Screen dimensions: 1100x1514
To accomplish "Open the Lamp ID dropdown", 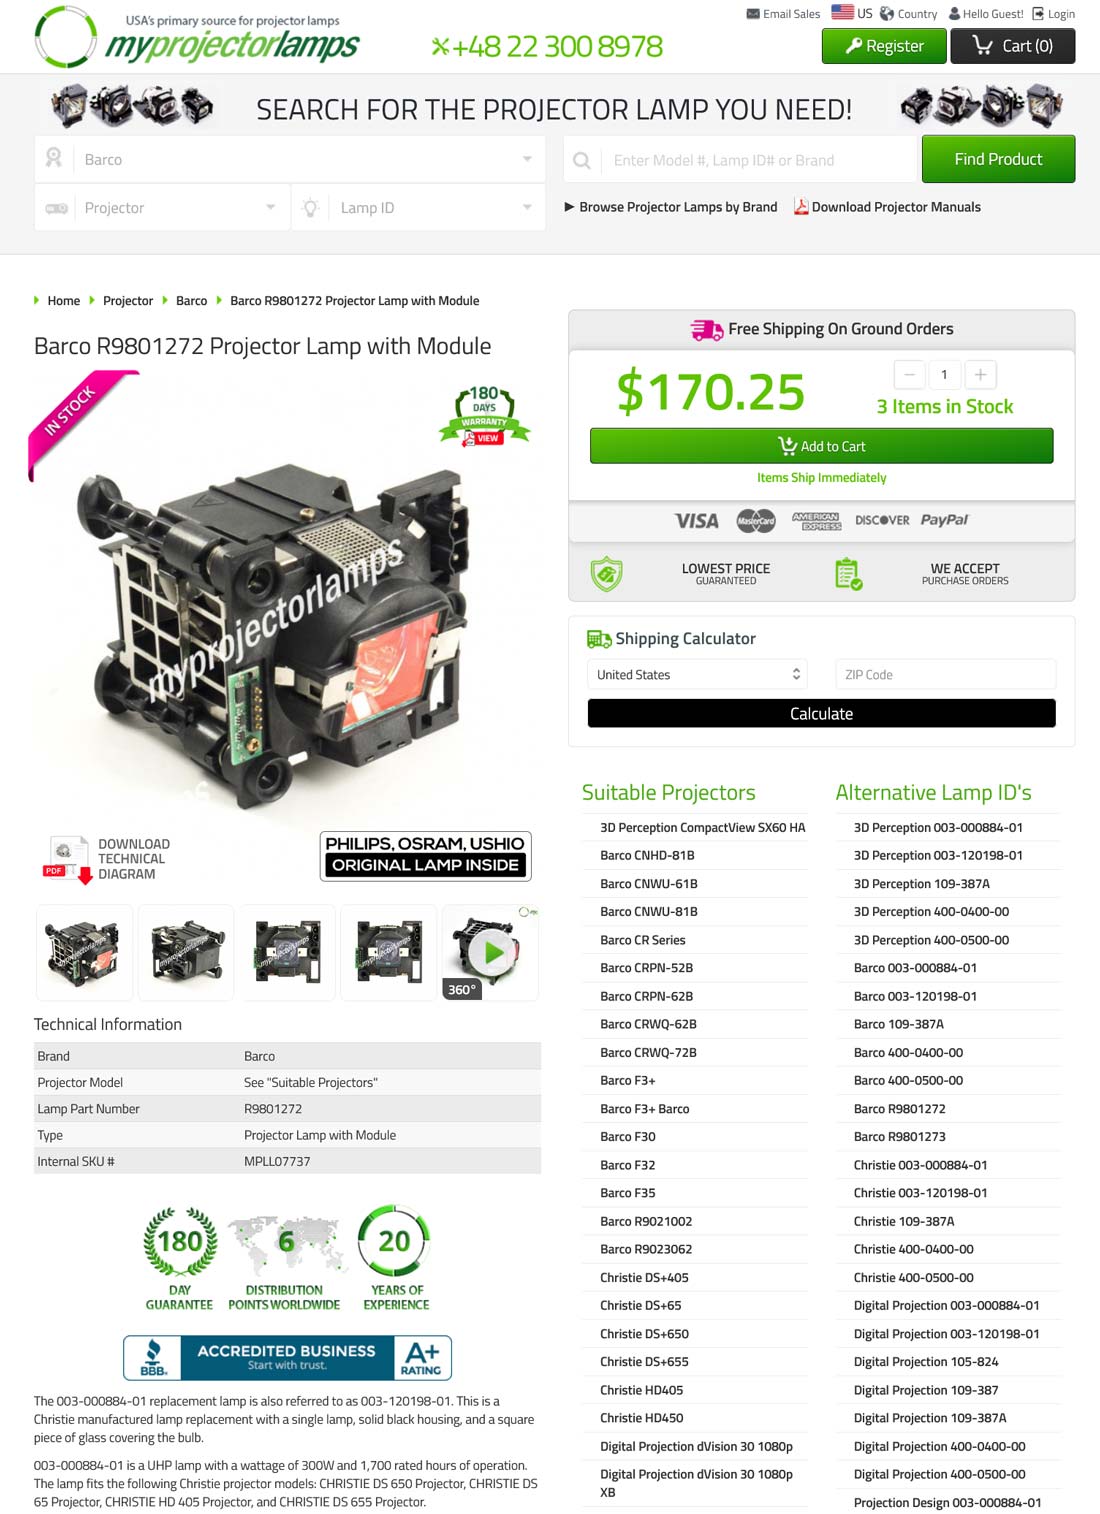I will (419, 207).
